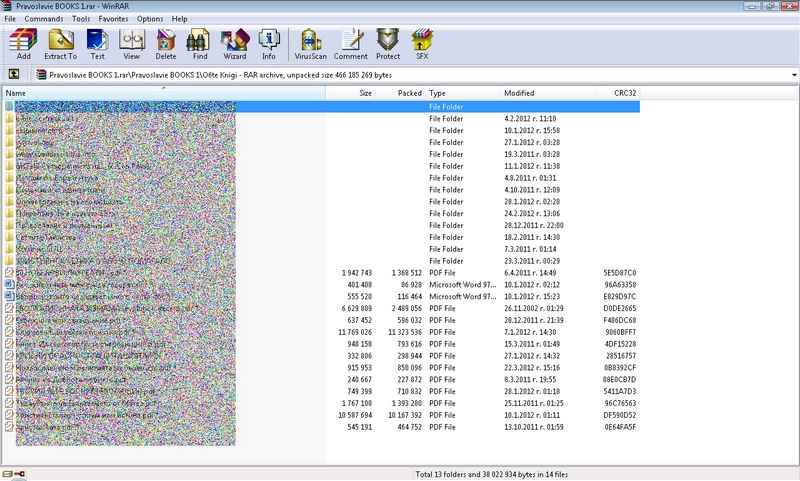Click the Extract To toolbar icon
The height and width of the screenshot is (481, 800).
tap(60, 44)
